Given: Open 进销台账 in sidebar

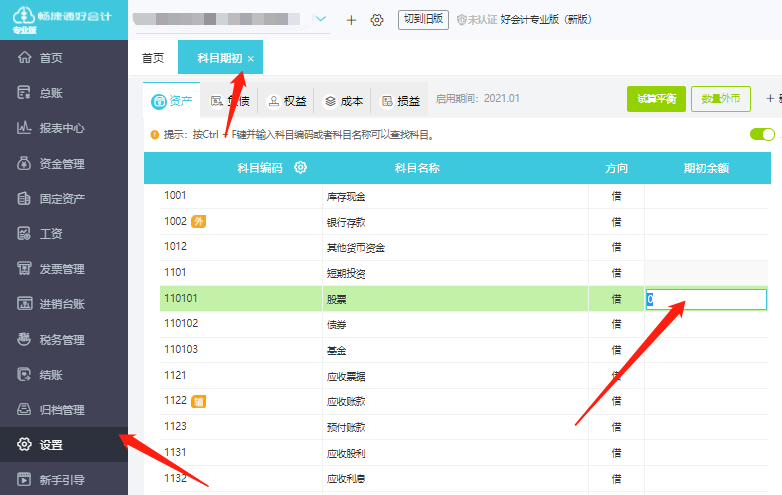Looking at the screenshot, I should click(x=64, y=304).
